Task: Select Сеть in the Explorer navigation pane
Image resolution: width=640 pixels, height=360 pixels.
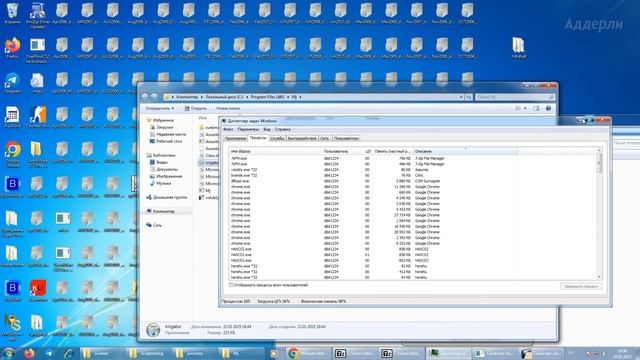Action: (x=154, y=225)
